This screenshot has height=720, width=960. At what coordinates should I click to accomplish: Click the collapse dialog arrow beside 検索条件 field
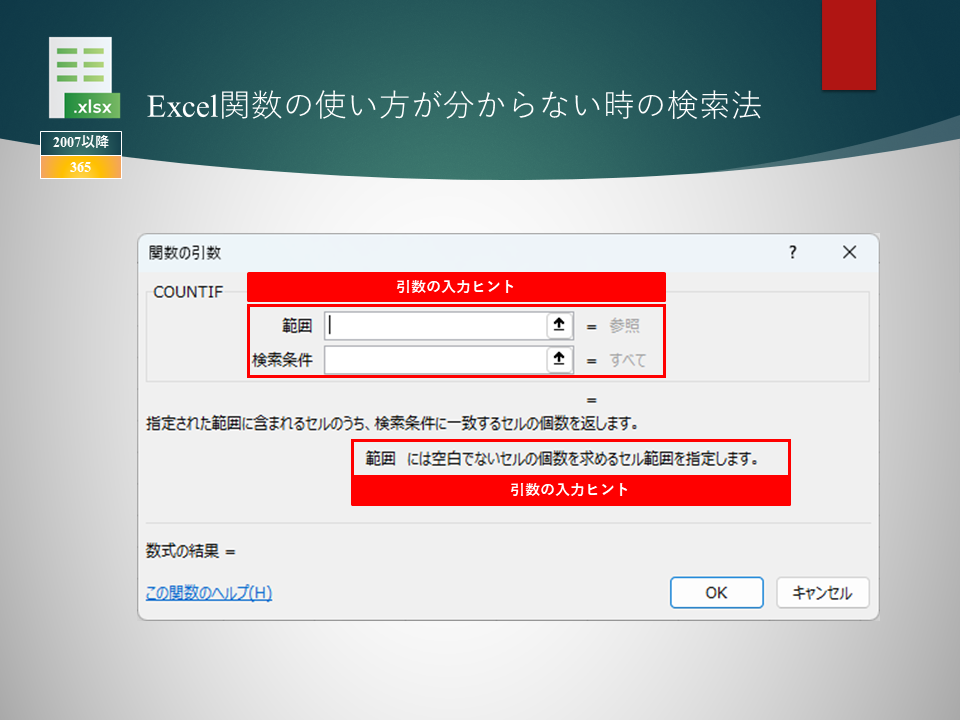[x=560, y=360]
